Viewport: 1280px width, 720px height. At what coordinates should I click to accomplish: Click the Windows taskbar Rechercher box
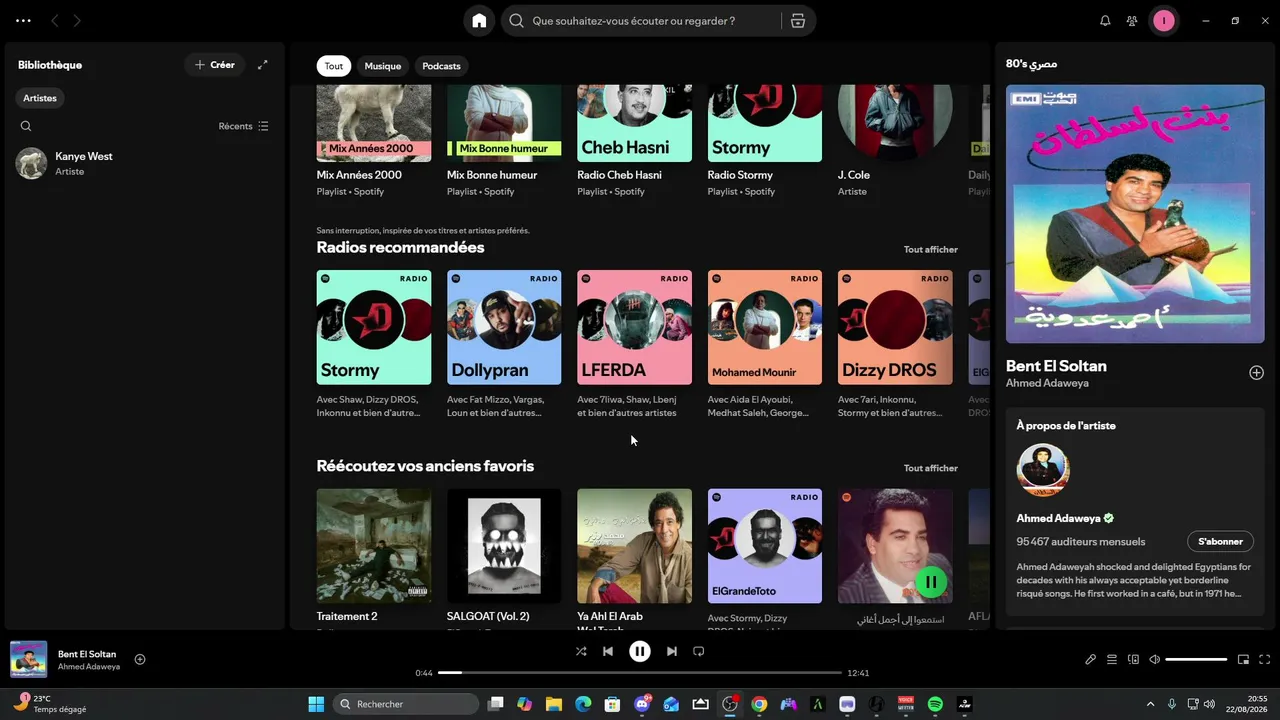[405, 704]
